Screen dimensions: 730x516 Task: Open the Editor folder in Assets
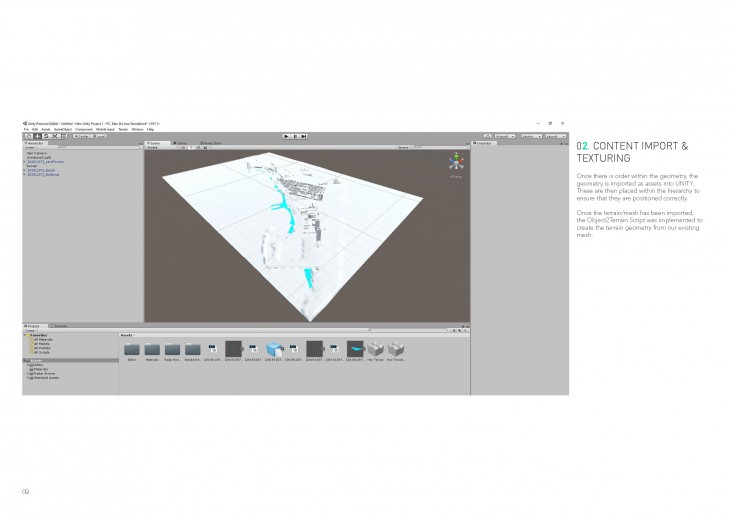(x=131, y=347)
